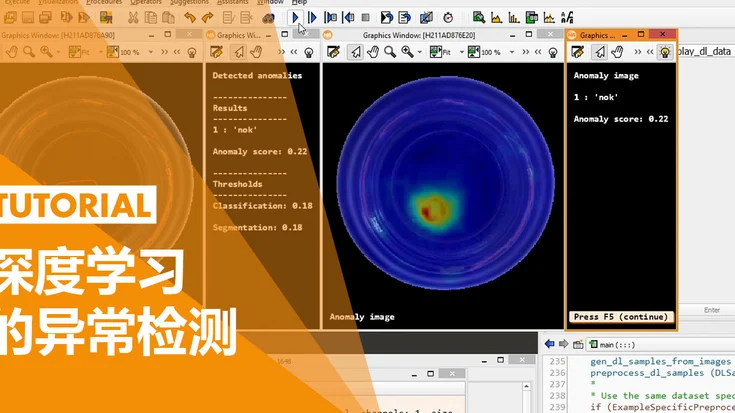Toggle the highlighted light bulb in the orange Graphics window
Viewport: 735px width, 413px height.
coord(663,52)
